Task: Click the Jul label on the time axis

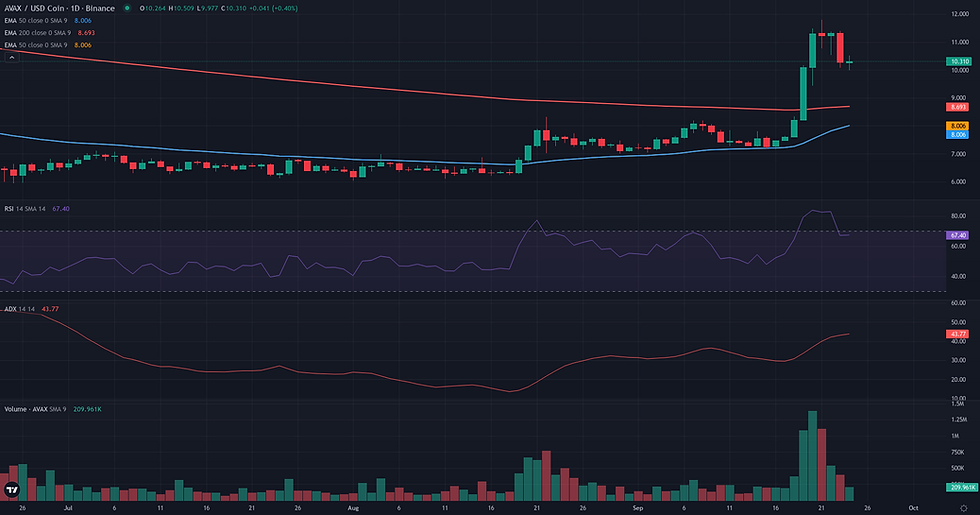Action: [x=68, y=508]
